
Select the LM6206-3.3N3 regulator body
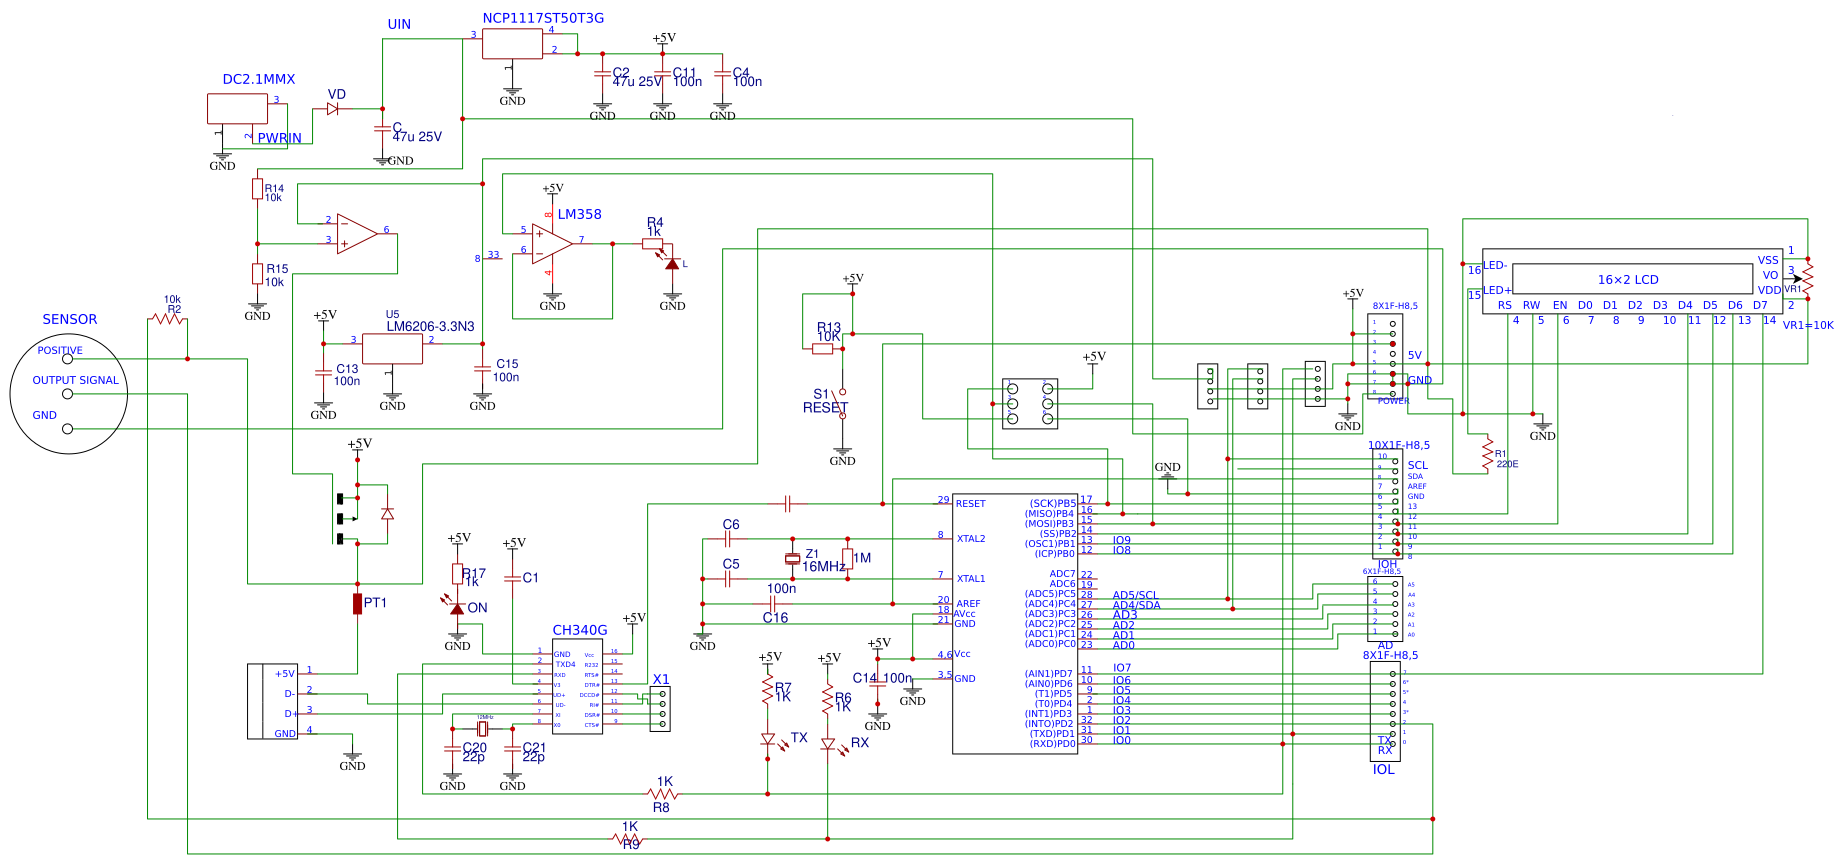(x=392, y=349)
